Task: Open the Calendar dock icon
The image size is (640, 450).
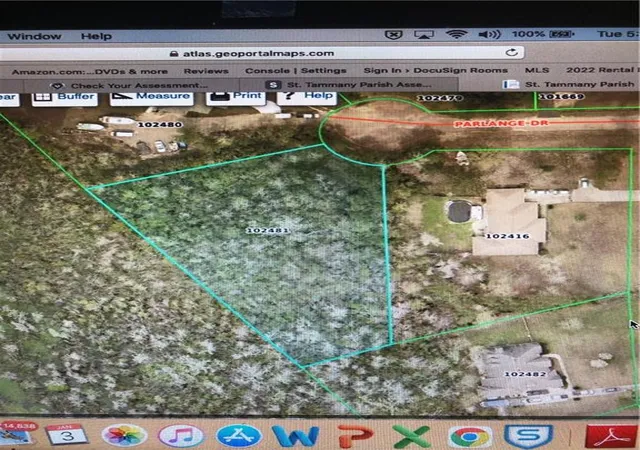Action: coord(66,434)
